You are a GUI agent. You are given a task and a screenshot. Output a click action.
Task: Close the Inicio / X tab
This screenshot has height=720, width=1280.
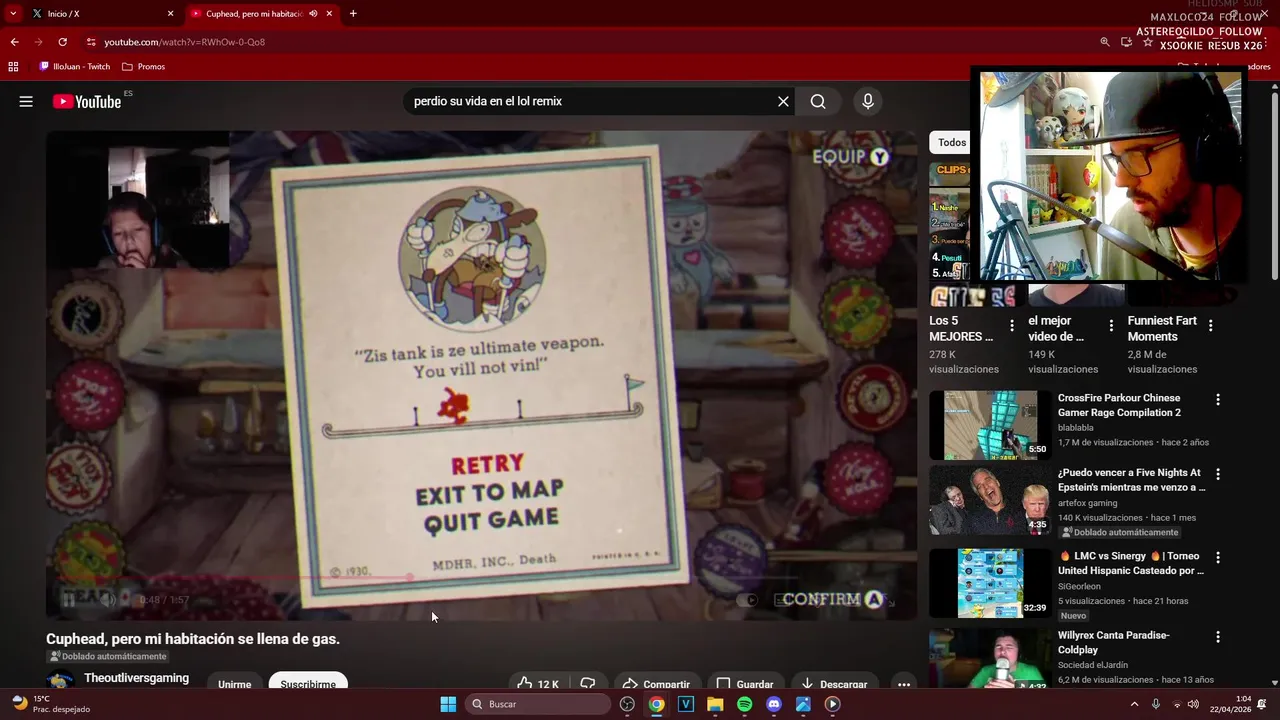coord(170,14)
